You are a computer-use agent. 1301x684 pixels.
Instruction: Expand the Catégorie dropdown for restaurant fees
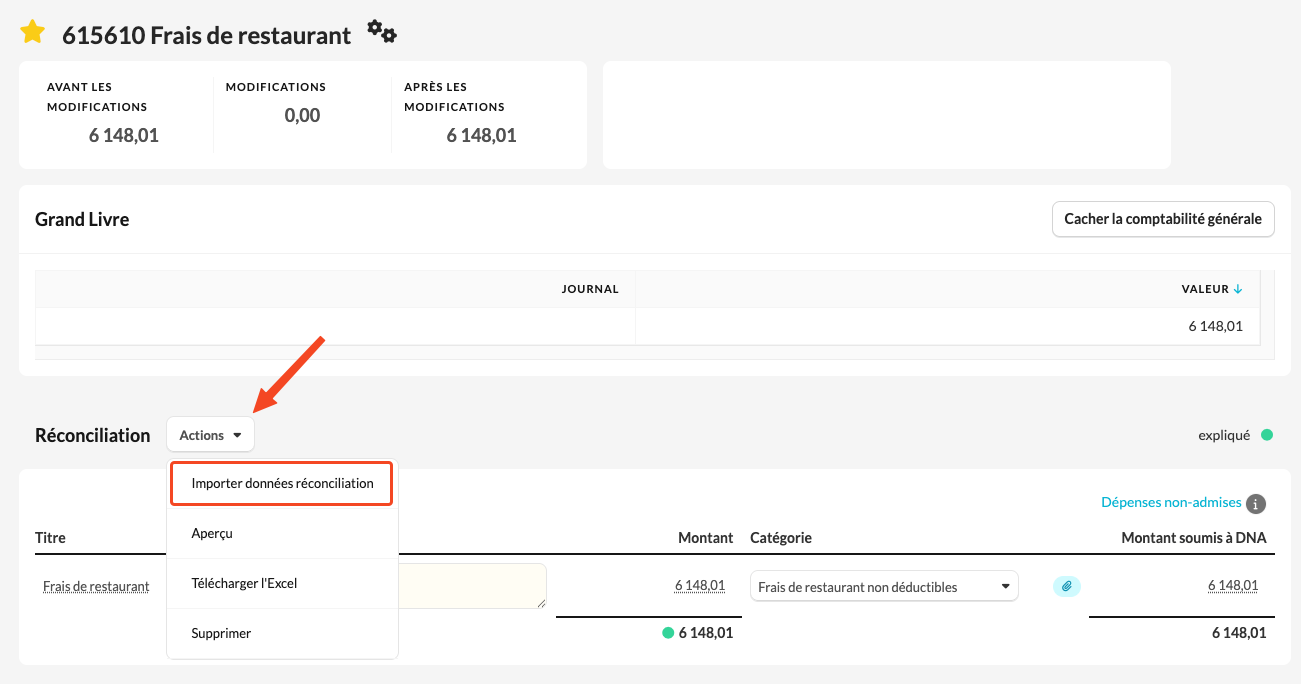(883, 587)
